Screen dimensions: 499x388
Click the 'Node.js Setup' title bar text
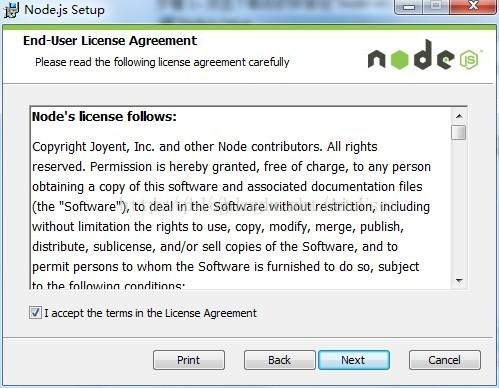pos(64,10)
